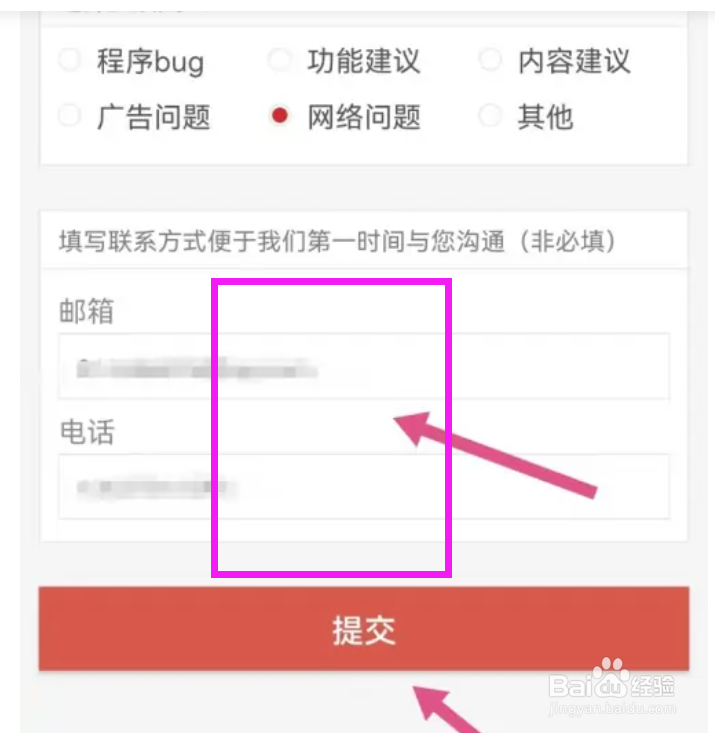Click the 网络问题 label text
This screenshot has width=715, height=733.
(364, 116)
